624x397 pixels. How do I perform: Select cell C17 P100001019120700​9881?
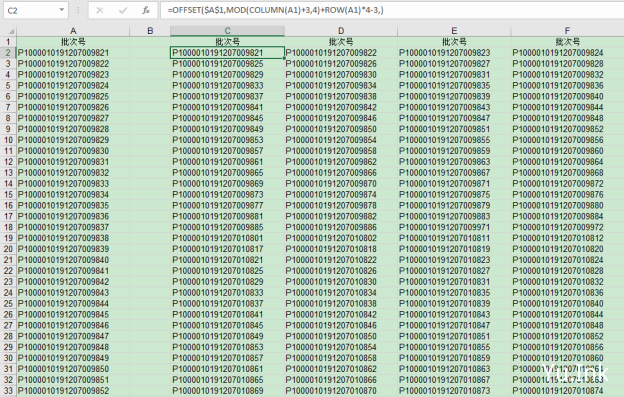point(227,216)
